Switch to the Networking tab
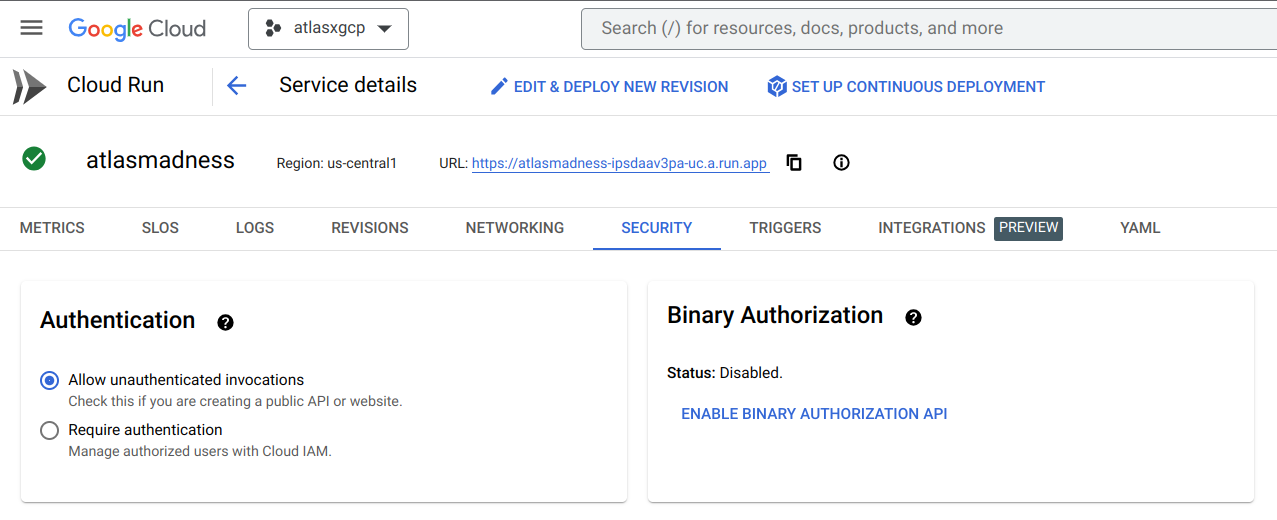Image resolution: width=1277 pixels, height=520 pixels. click(x=515, y=228)
